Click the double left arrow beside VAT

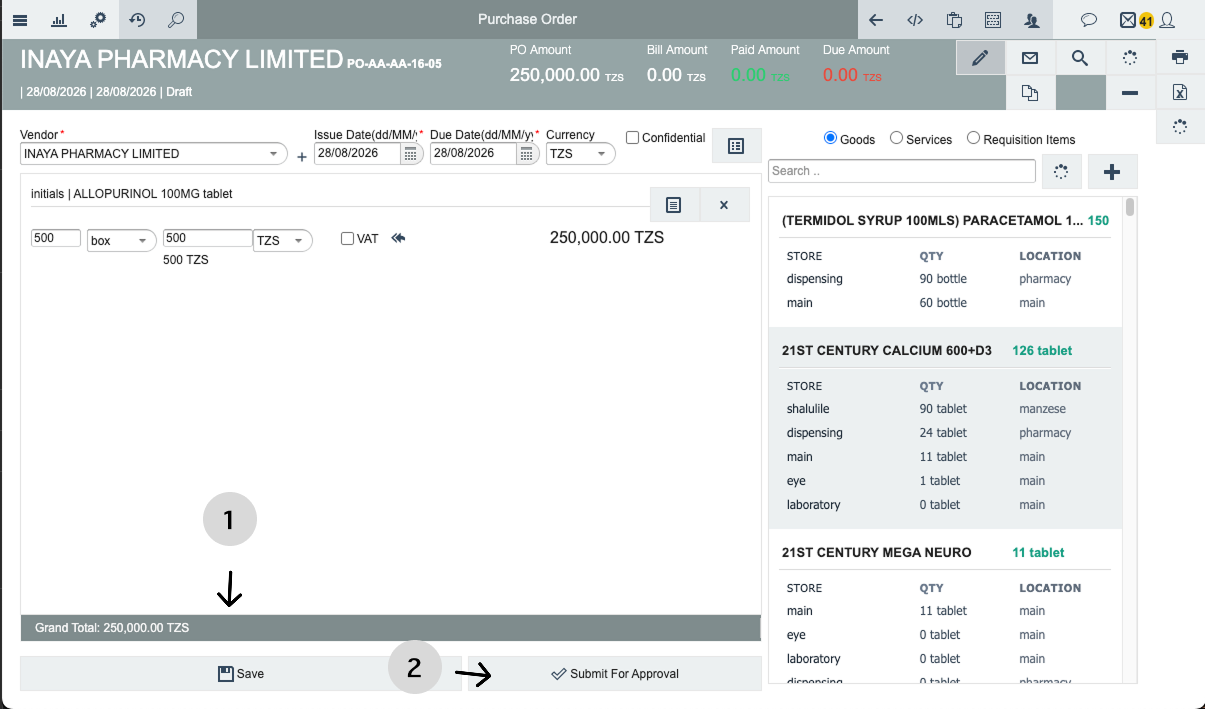[398, 238]
